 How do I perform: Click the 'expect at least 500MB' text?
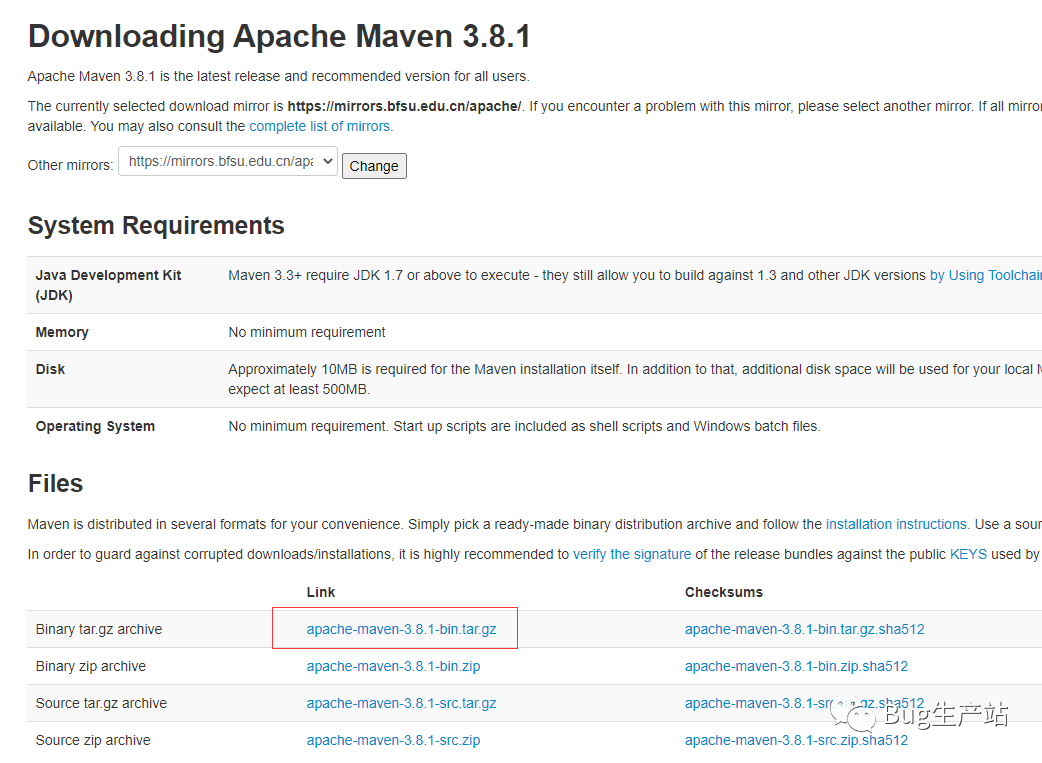tap(299, 389)
